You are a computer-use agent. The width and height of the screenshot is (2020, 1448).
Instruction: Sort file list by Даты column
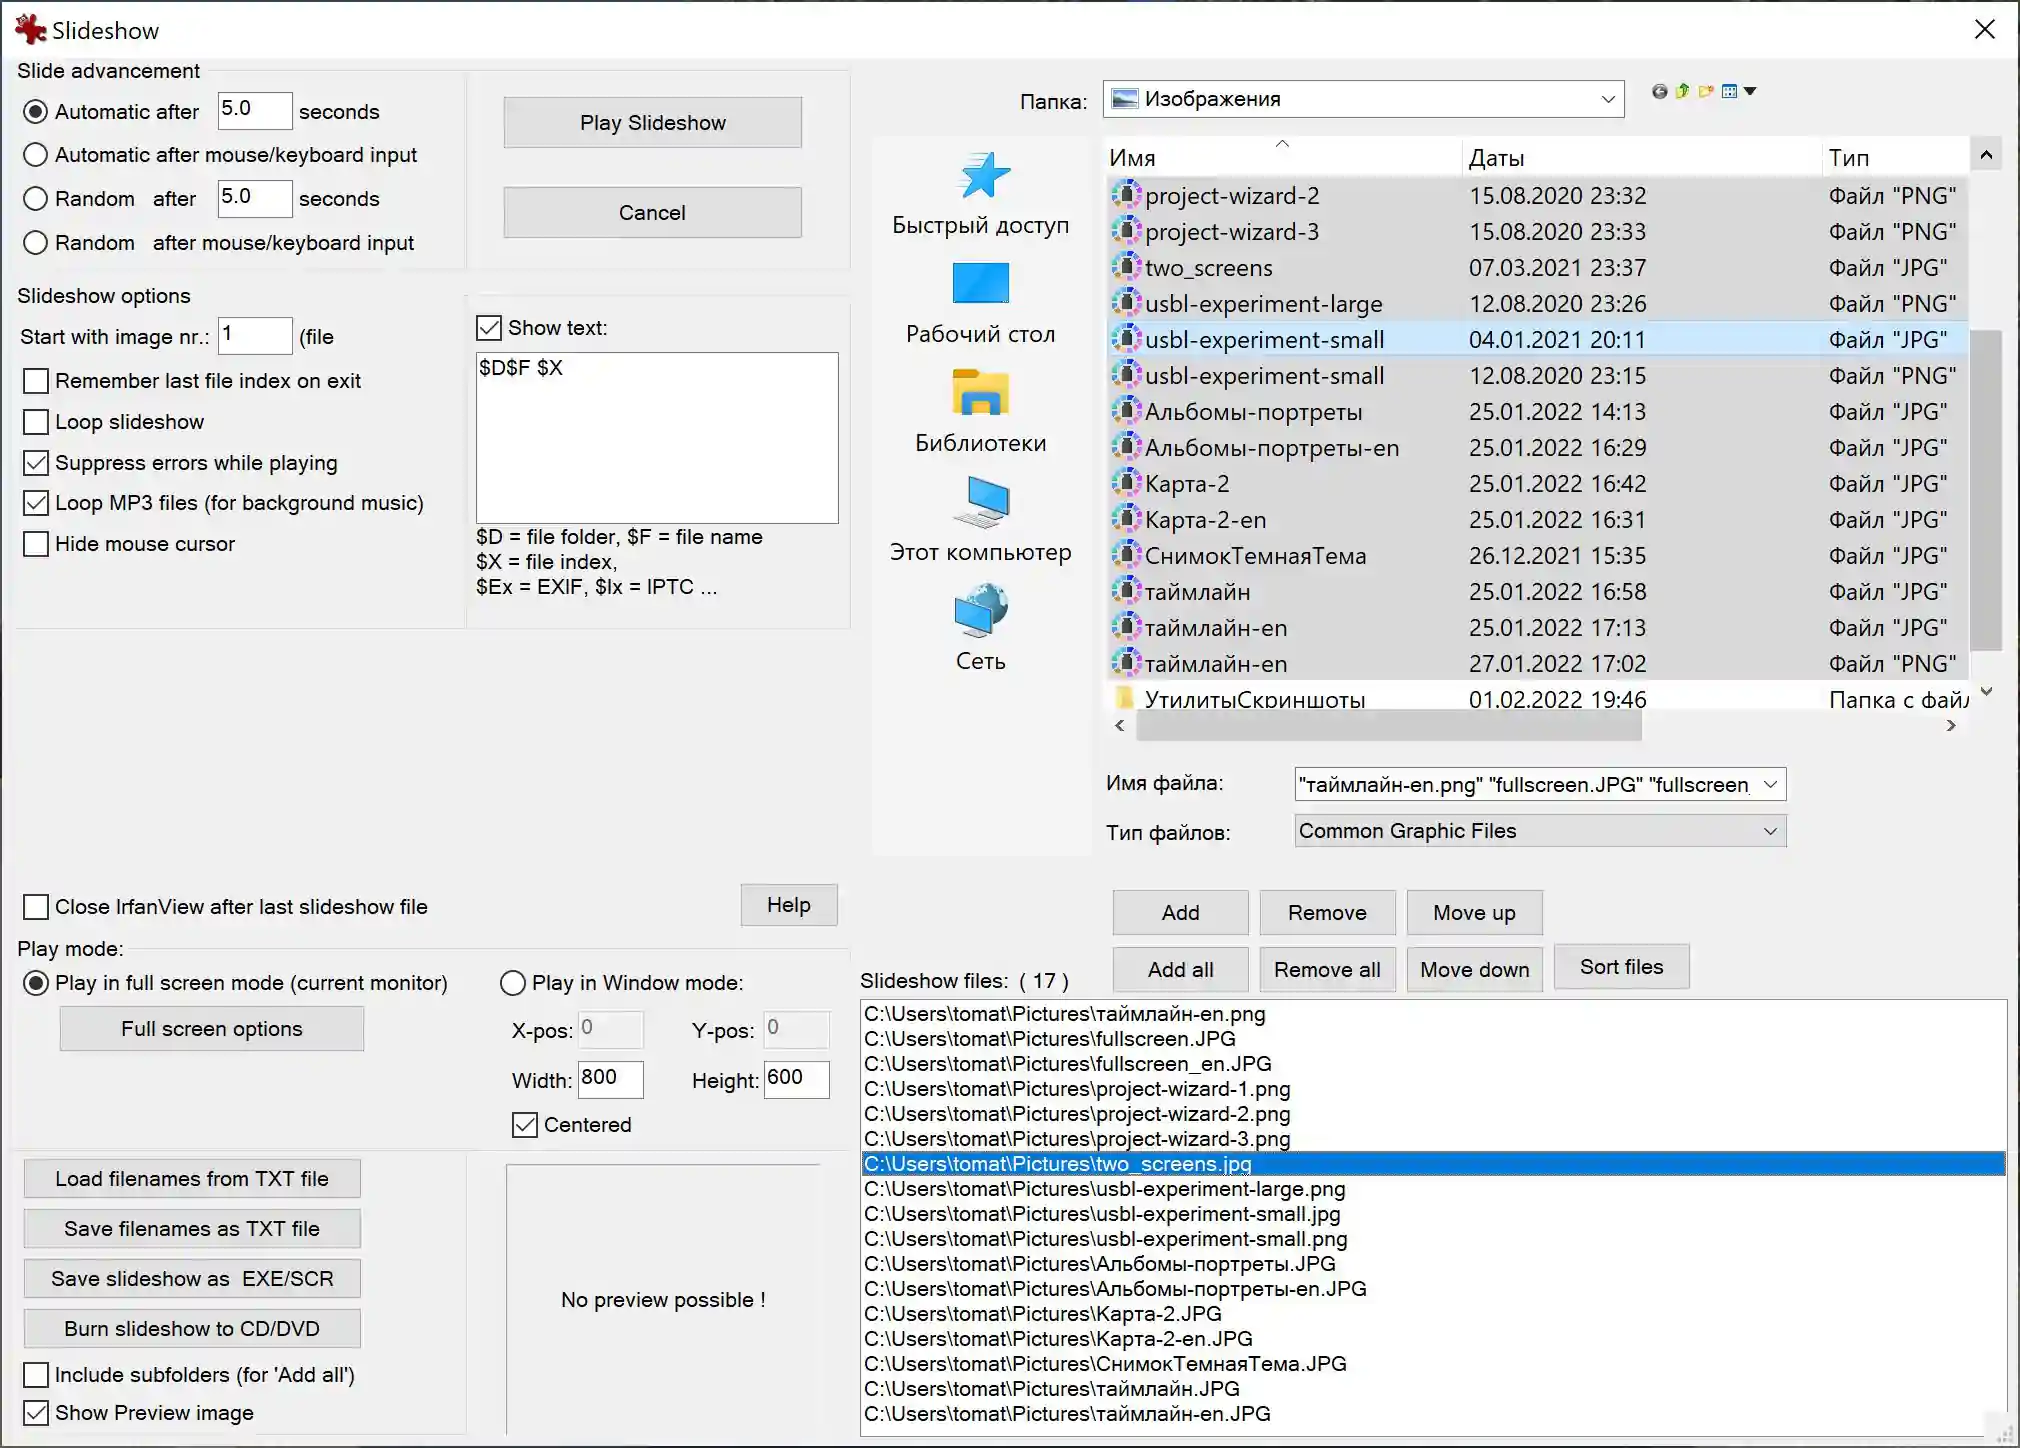pyautogui.click(x=1641, y=157)
